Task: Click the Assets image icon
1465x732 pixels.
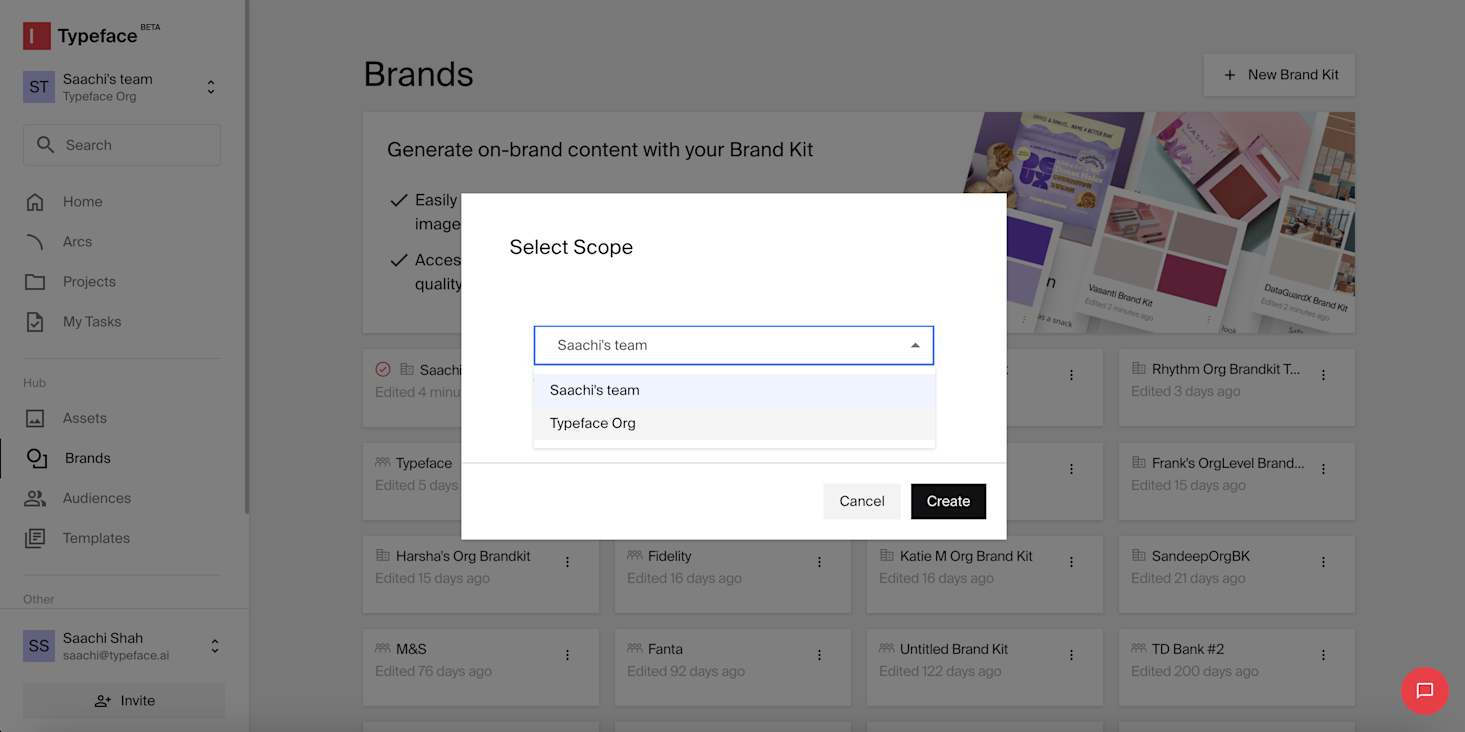Action: click(35, 418)
